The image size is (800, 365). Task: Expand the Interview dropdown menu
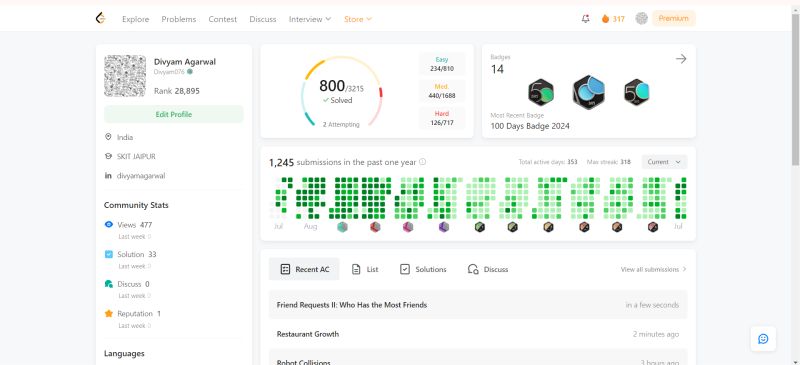[310, 19]
